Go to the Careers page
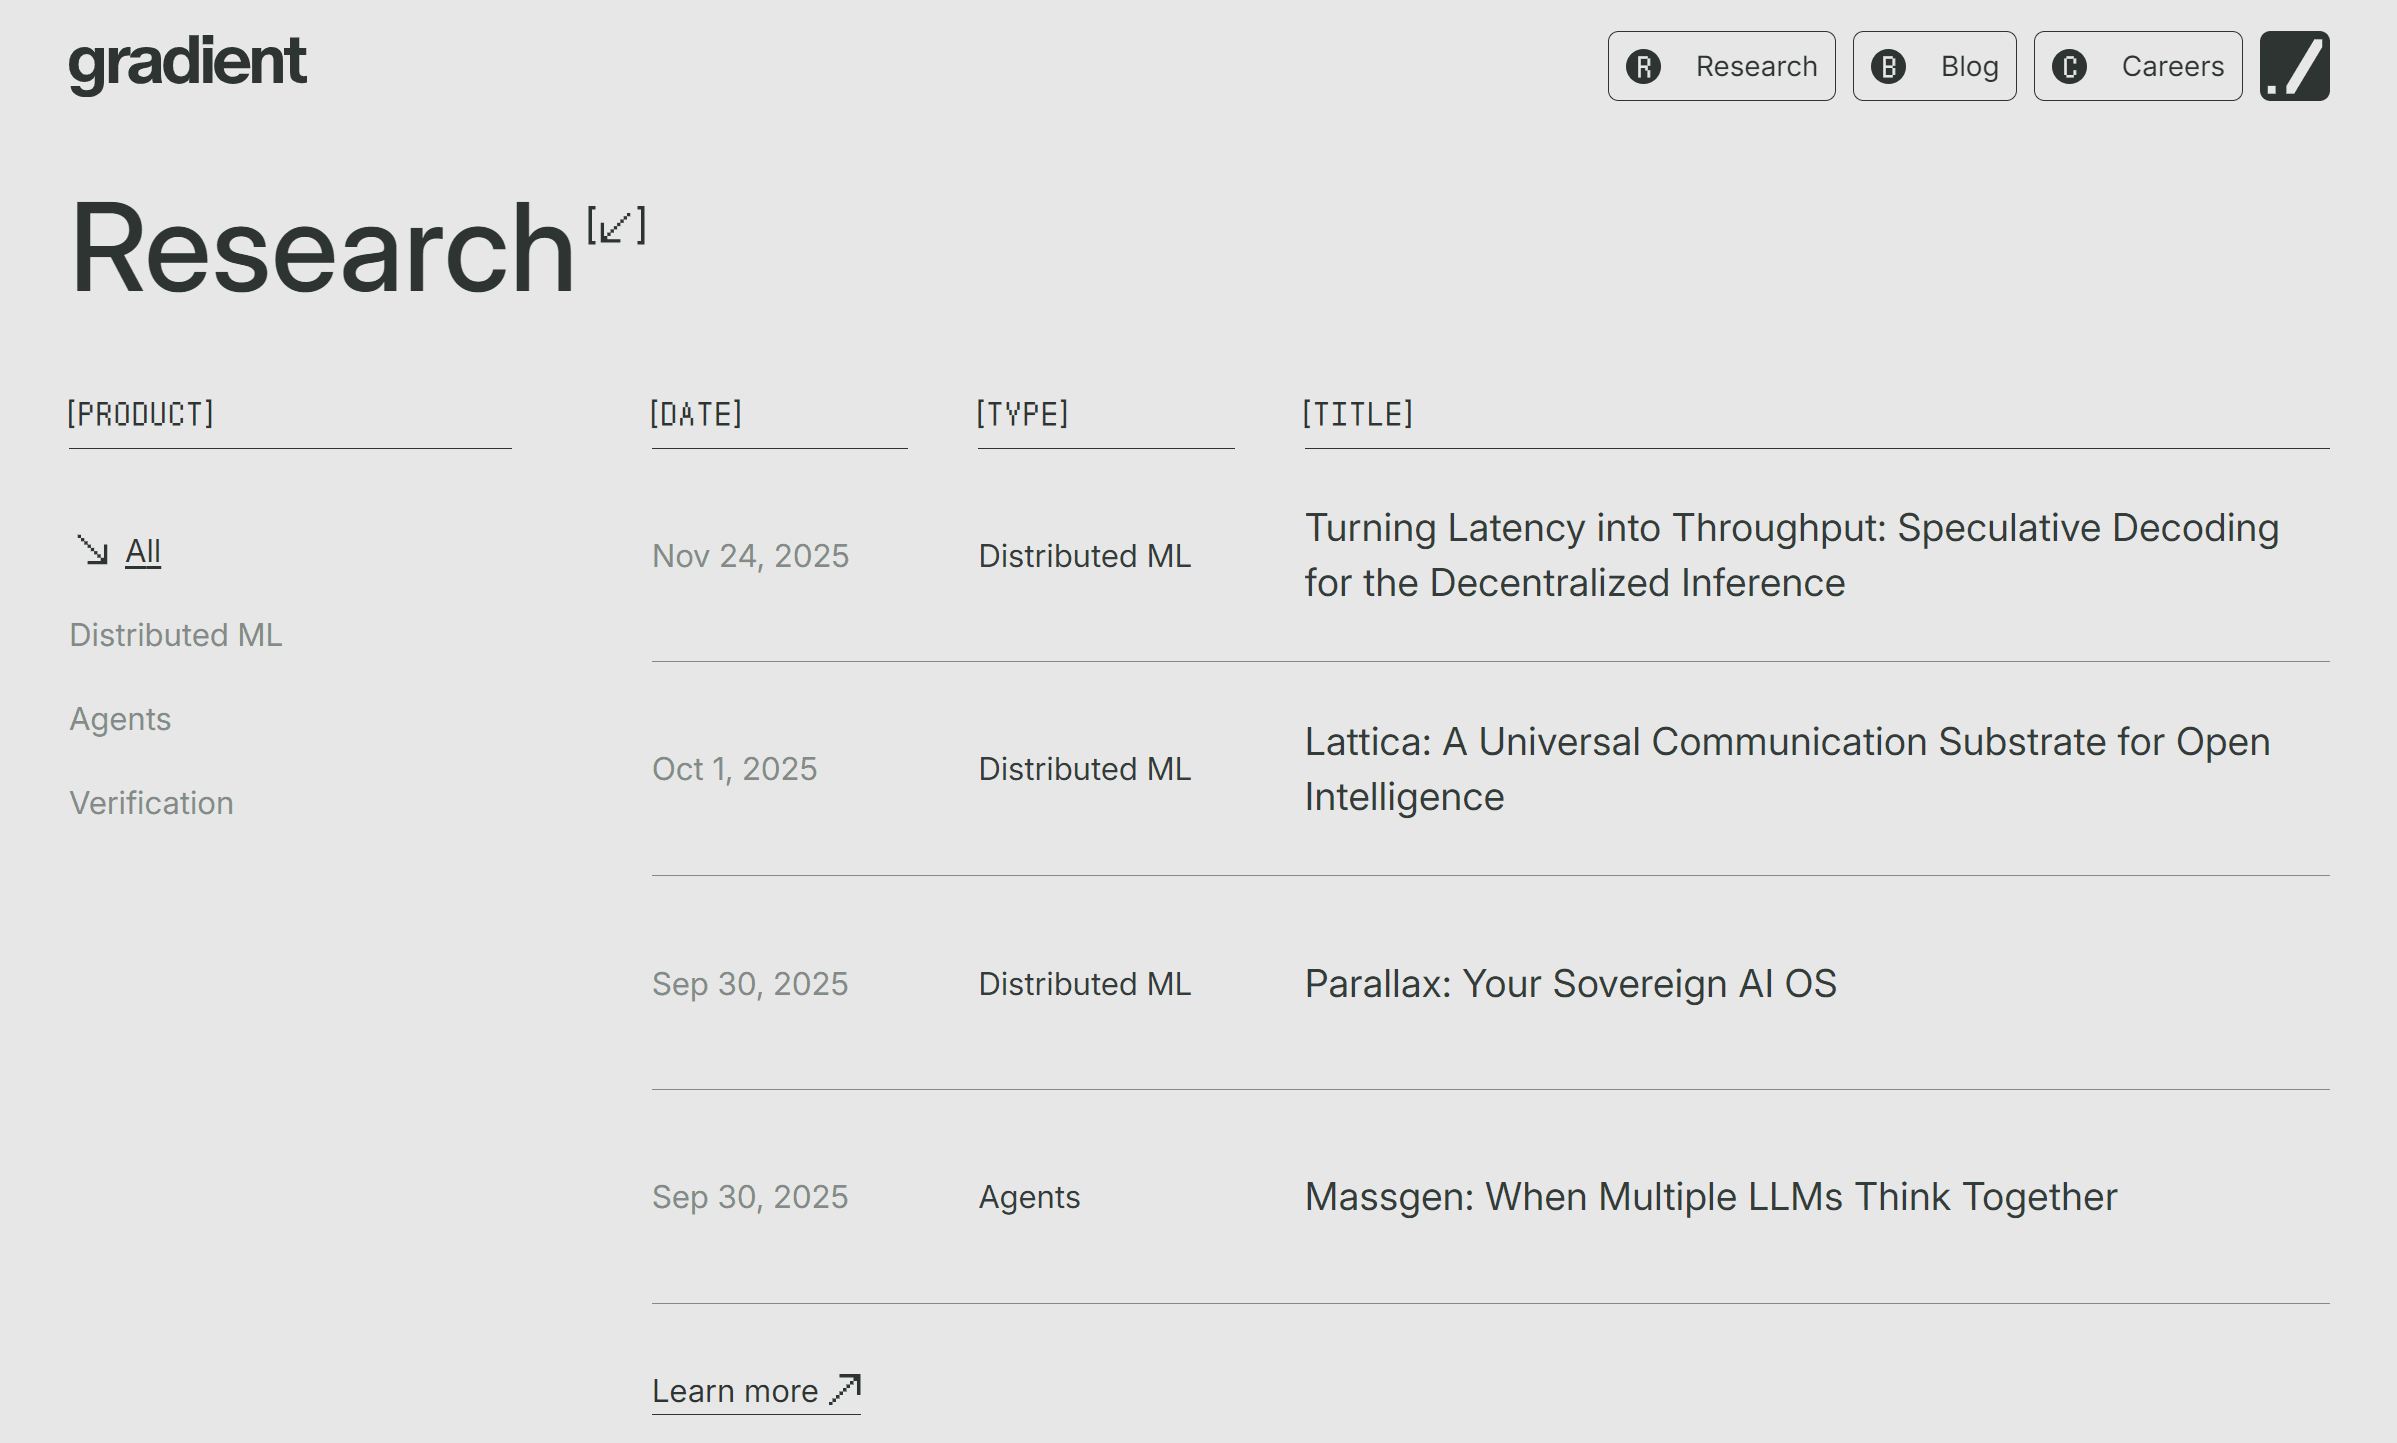Image resolution: width=2397 pixels, height=1443 pixels. [2172, 67]
